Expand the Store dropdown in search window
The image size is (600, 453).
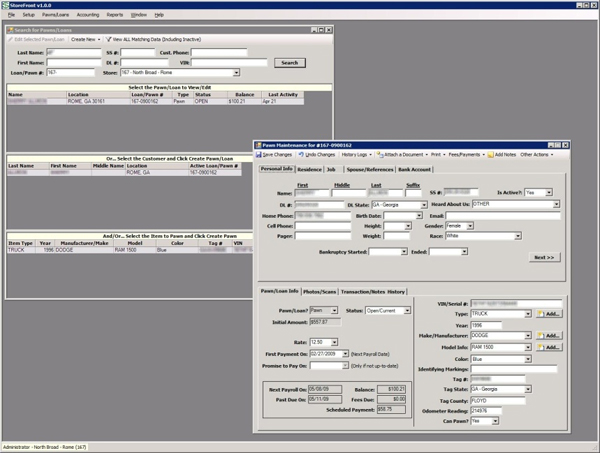pyautogui.click(x=236, y=73)
